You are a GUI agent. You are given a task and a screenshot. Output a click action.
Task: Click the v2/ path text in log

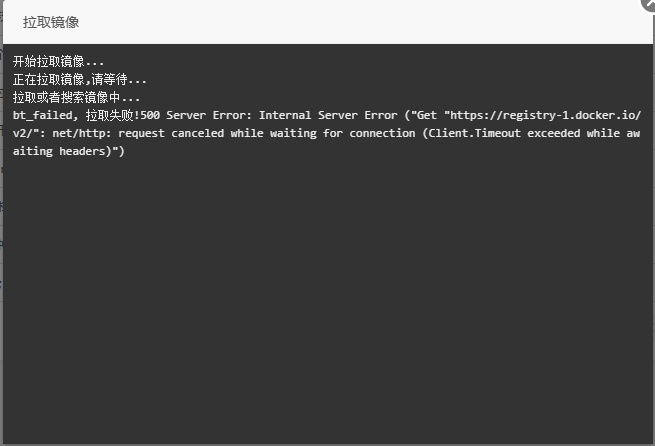tap(23, 133)
